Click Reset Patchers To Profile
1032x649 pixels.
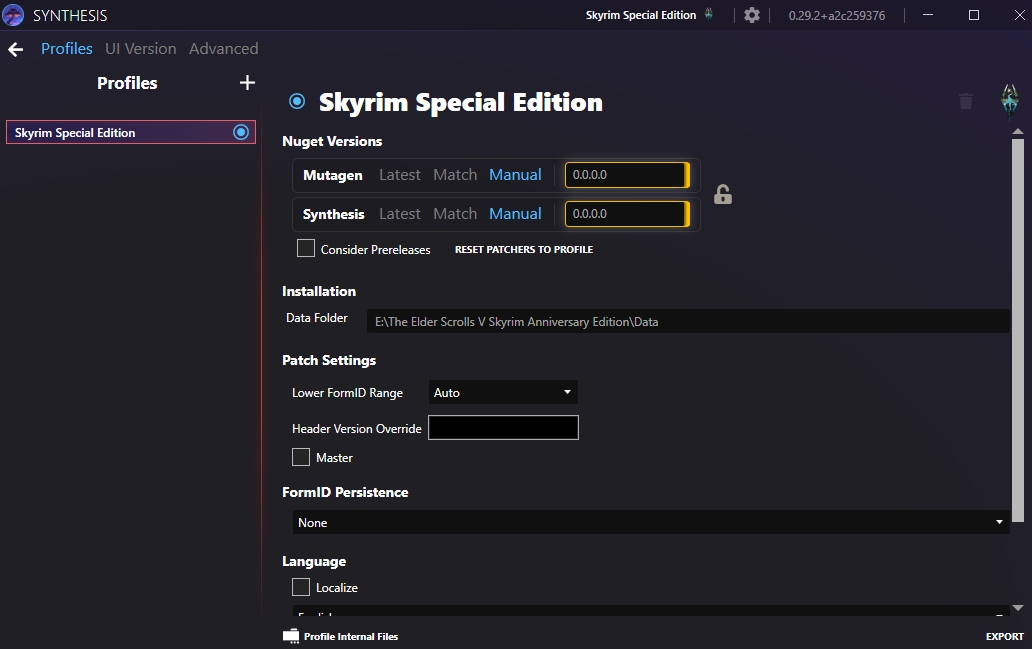[524, 249]
